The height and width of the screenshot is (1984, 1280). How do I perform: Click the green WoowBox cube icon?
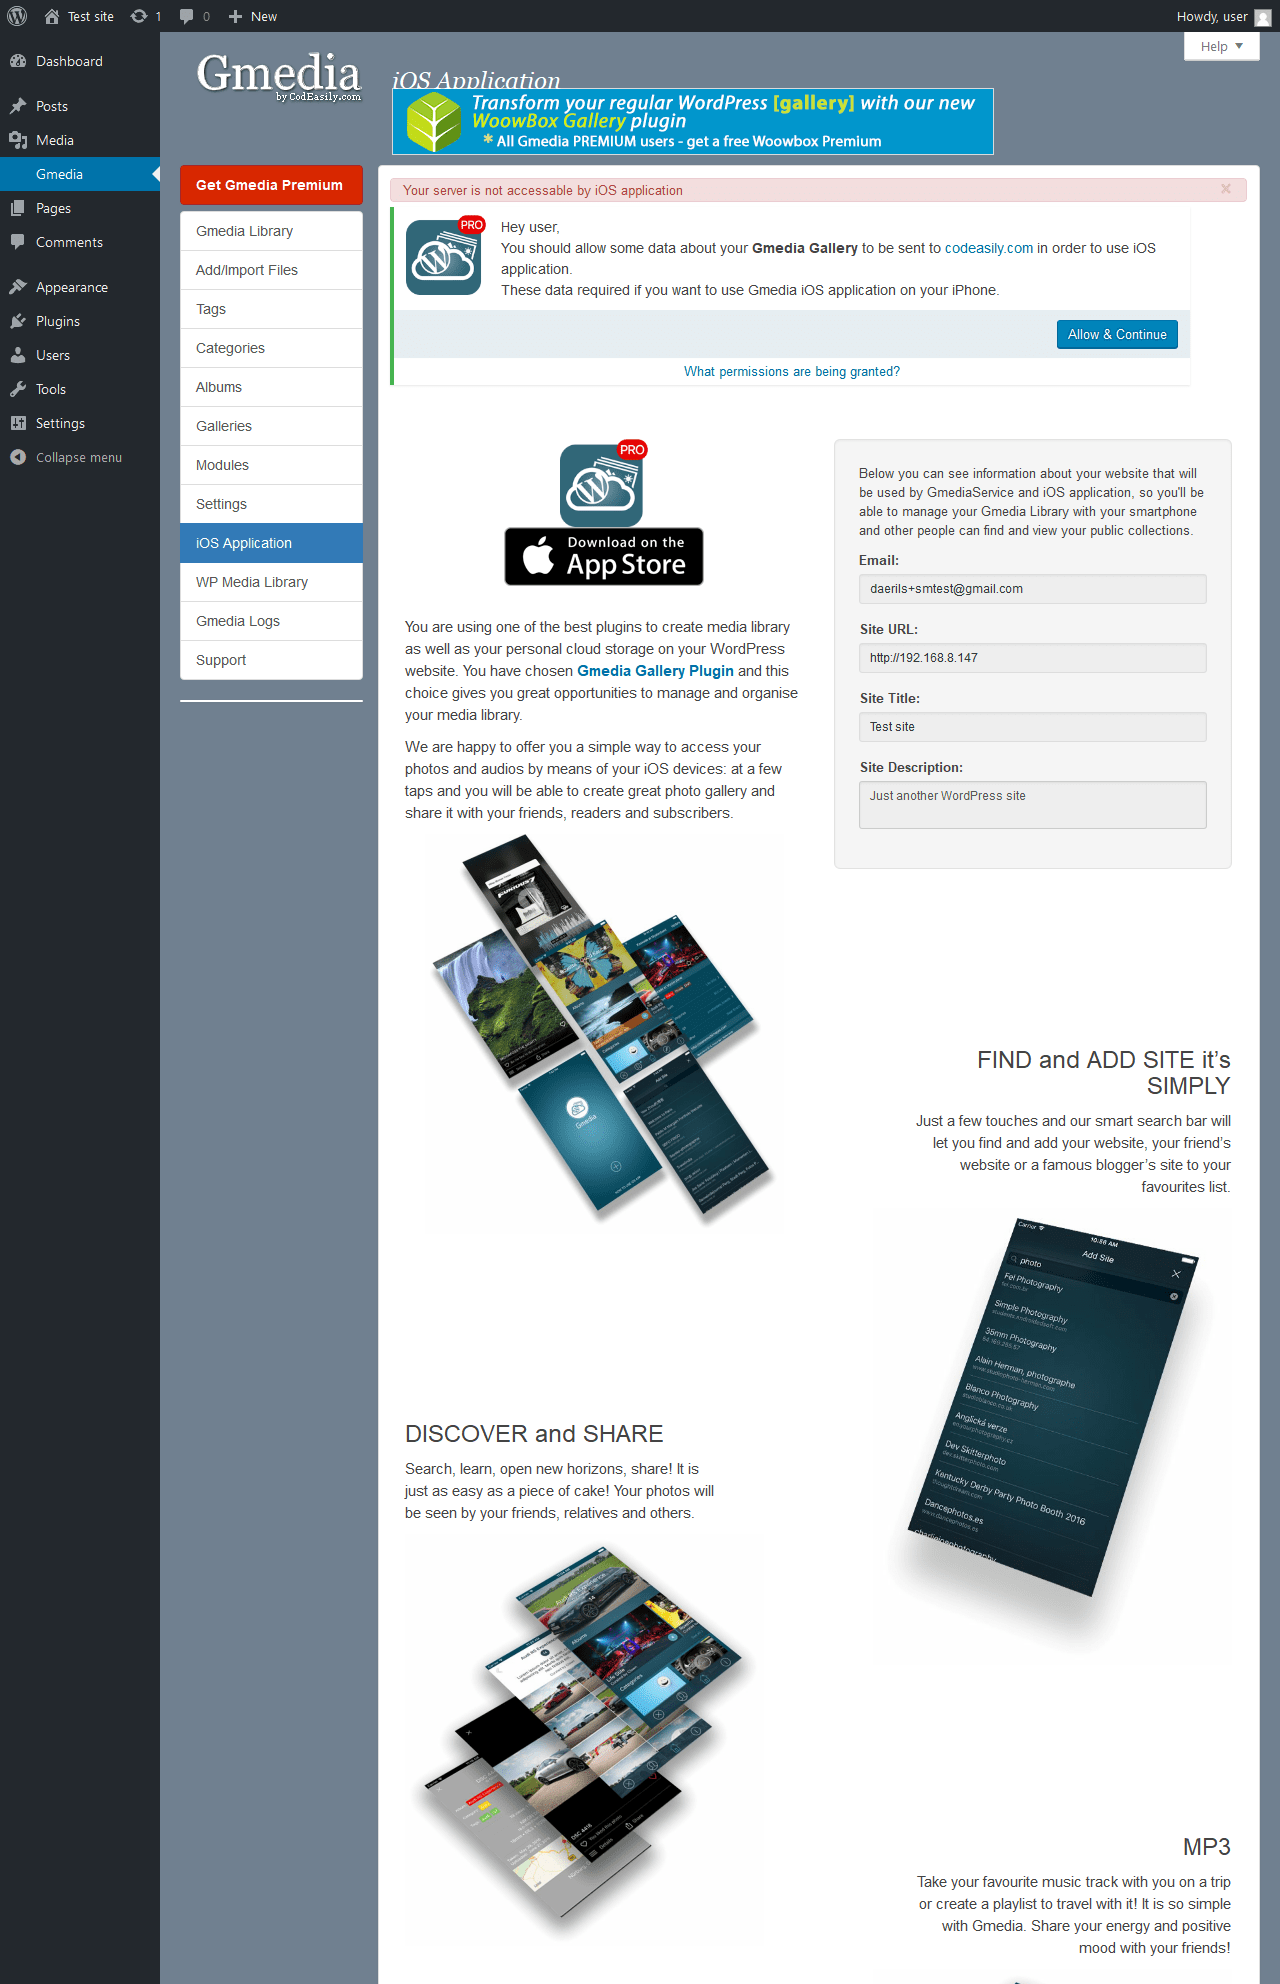[x=434, y=122]
